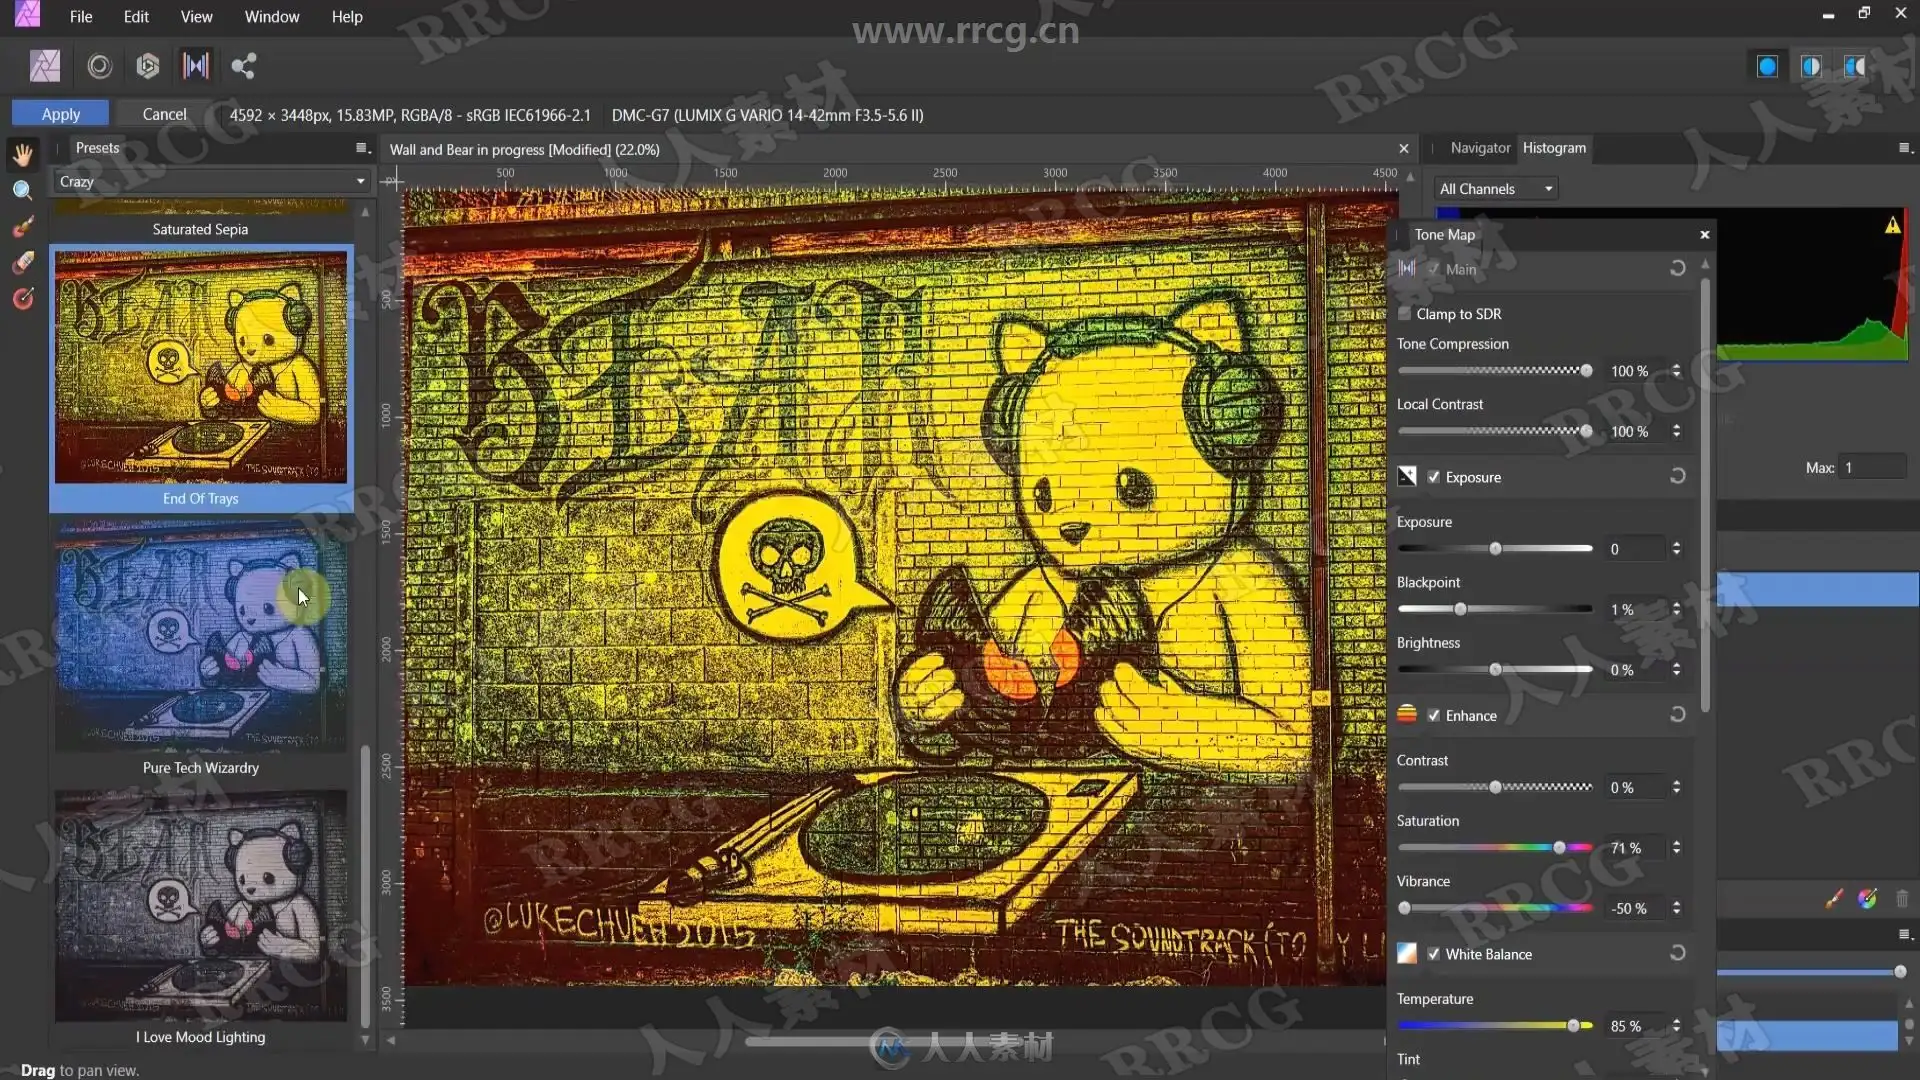Select the View hand tool
This screenshot has width=1920, height=1080.
23,154
